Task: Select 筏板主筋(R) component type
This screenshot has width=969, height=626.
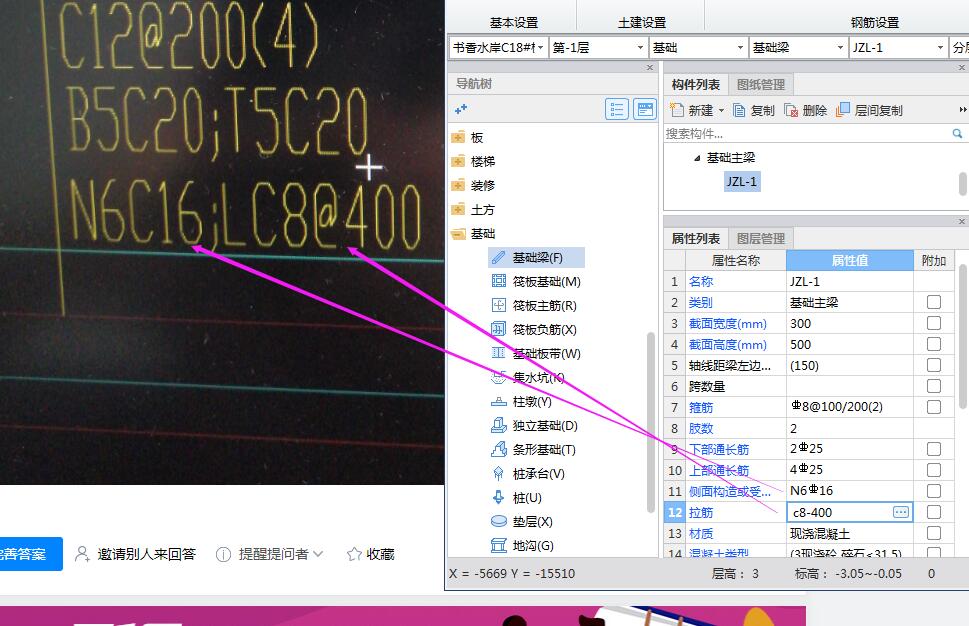Action: [x=534, y=306]
